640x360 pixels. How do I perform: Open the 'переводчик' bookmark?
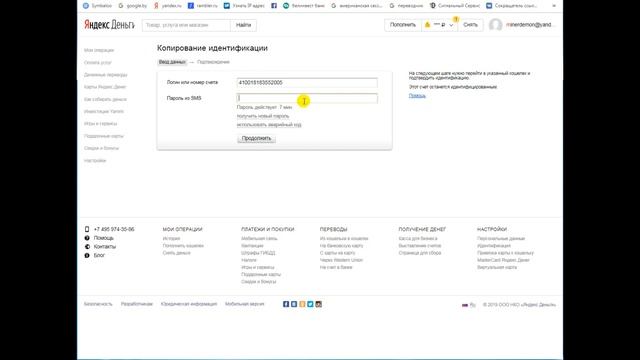406,6
